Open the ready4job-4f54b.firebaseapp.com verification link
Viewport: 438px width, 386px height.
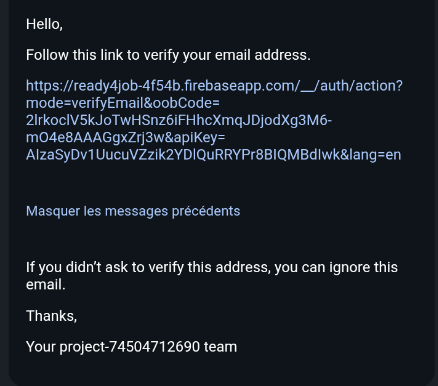pos(214,120)
